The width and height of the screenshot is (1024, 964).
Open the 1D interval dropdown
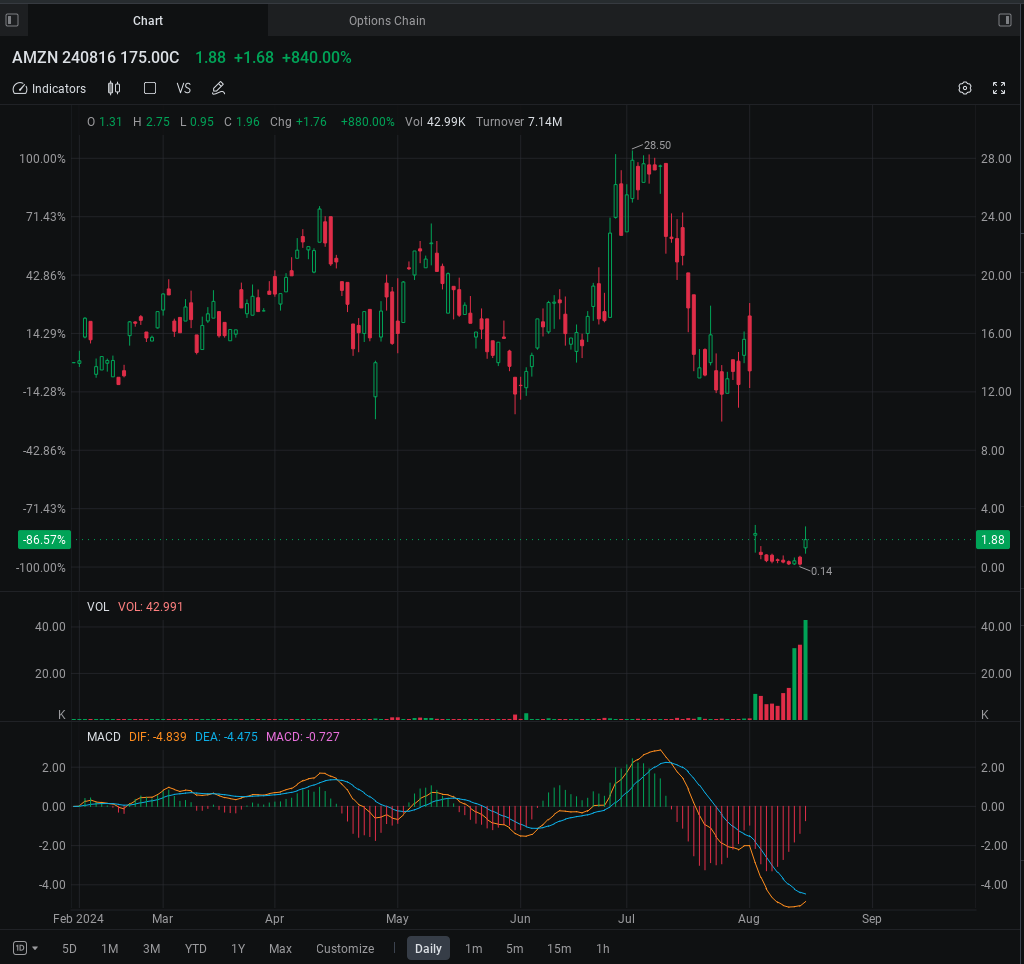tap(25, 948)
